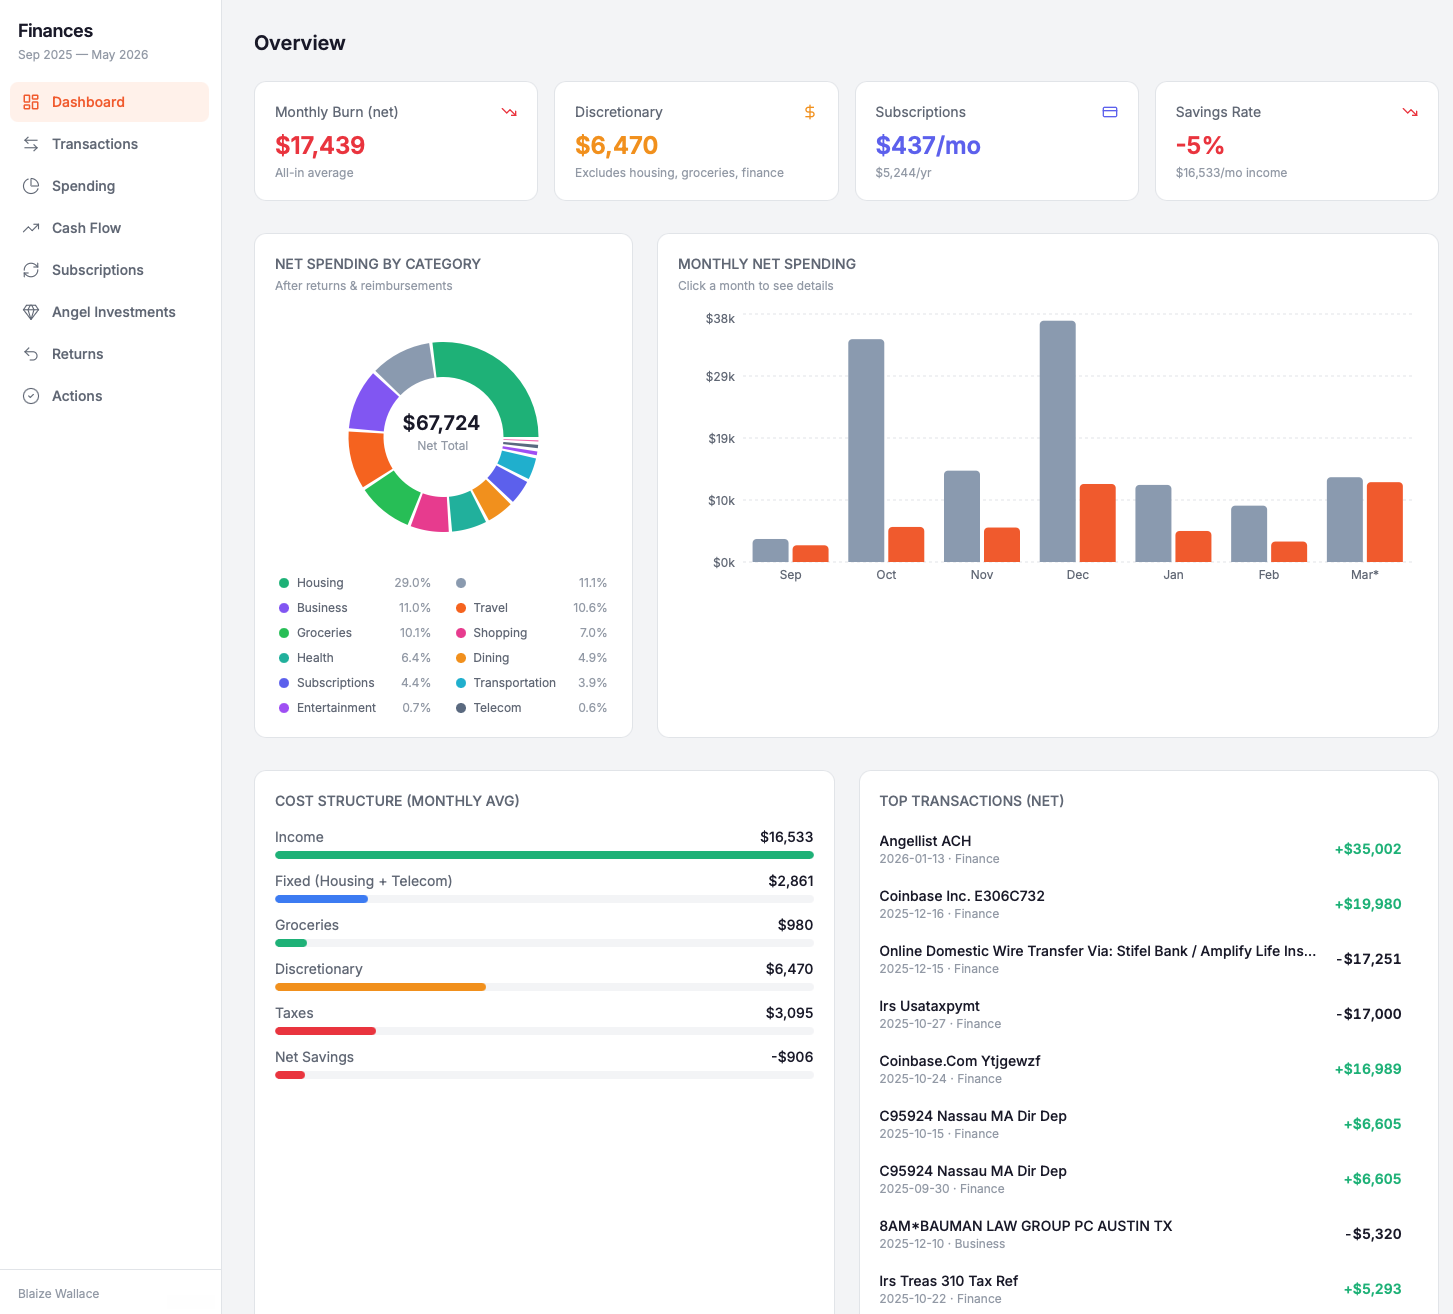Select the Dec orange bar in monthly chart

click(x=1098, y=523)
